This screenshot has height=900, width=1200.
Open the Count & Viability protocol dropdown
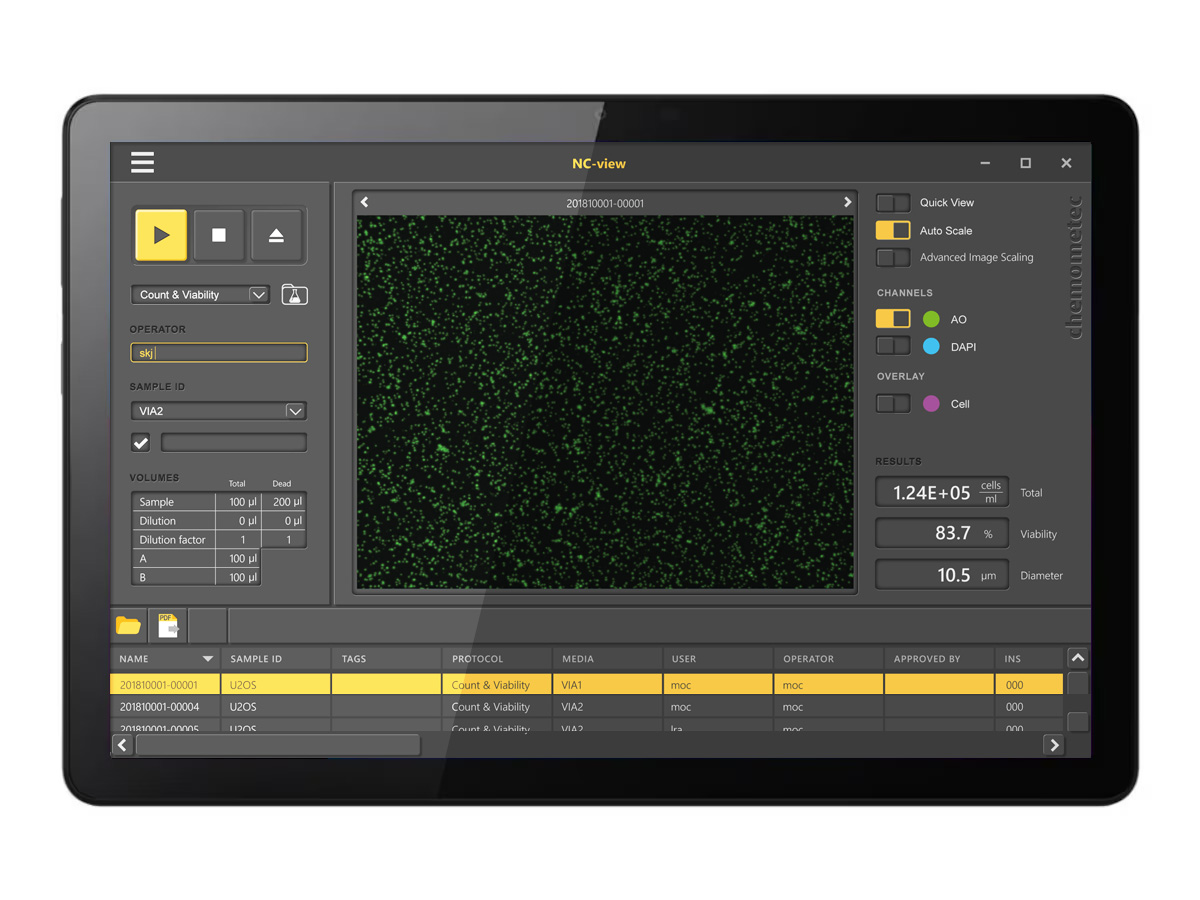[200, 295]
